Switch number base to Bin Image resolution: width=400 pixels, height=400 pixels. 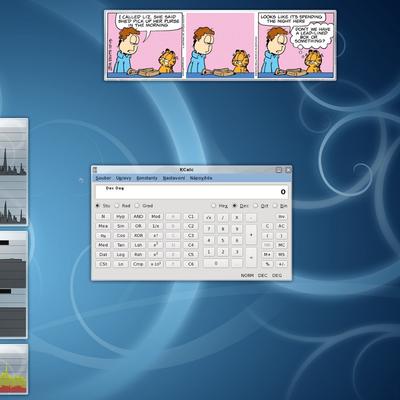coord(280,206)
